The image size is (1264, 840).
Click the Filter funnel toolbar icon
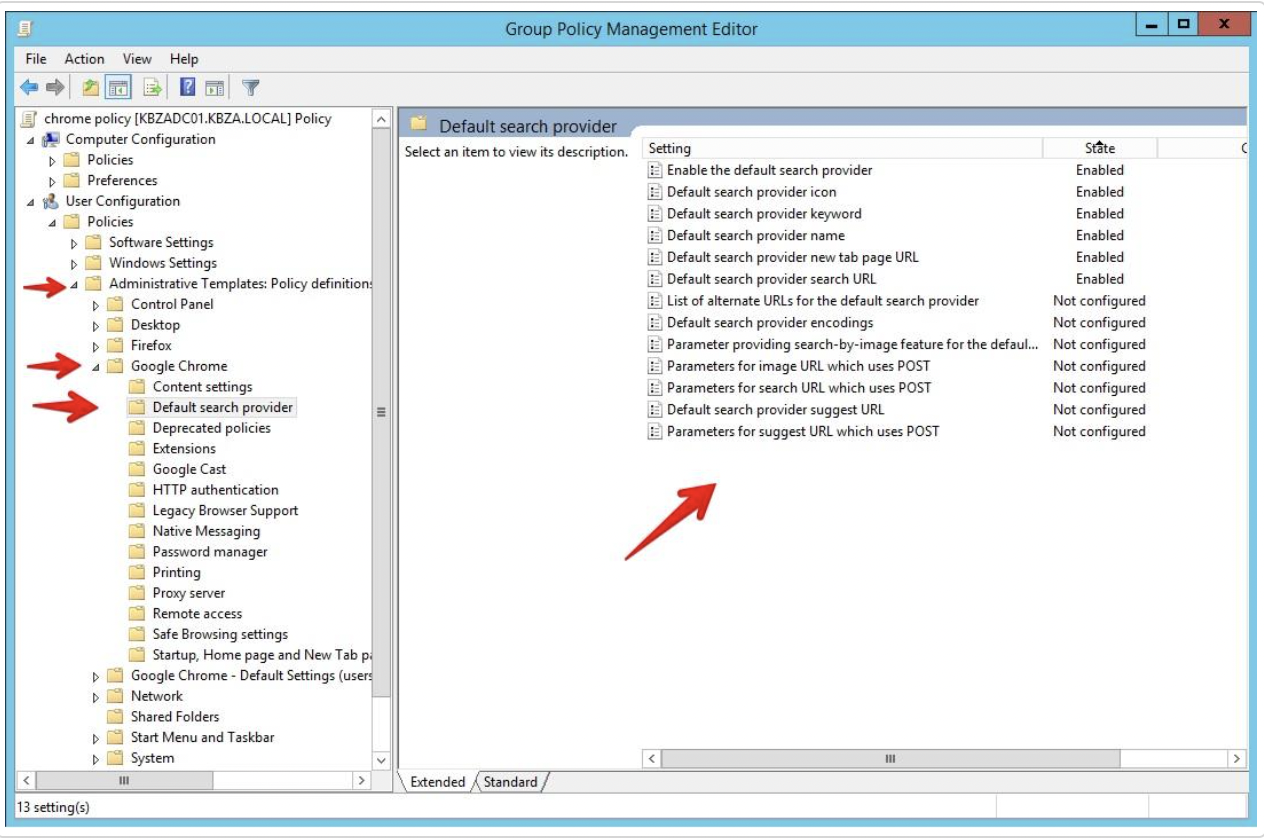[x=251, y=88]
